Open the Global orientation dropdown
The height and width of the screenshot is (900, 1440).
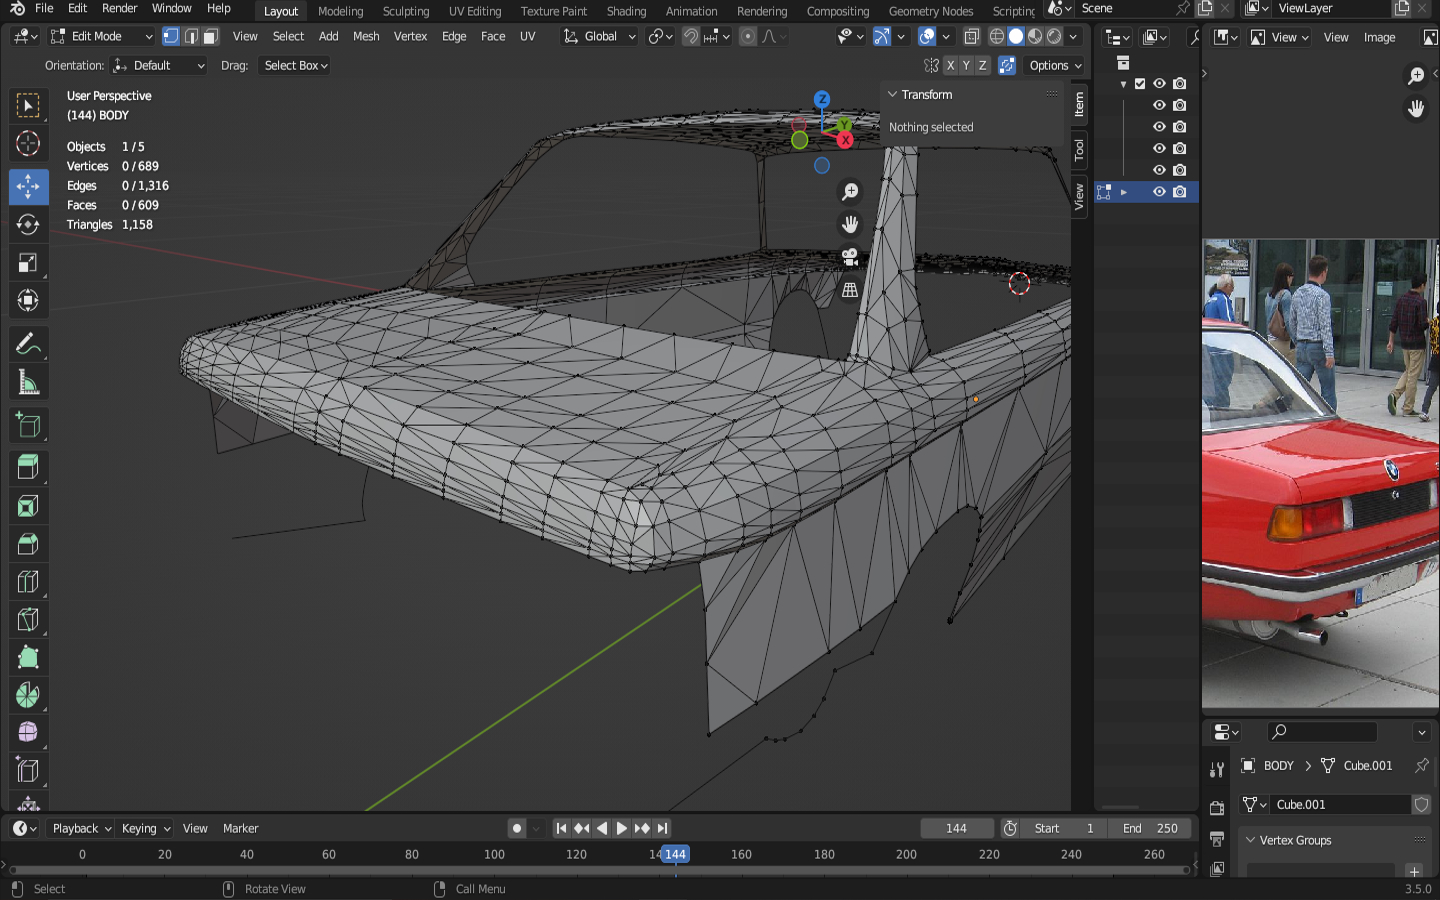599,36
